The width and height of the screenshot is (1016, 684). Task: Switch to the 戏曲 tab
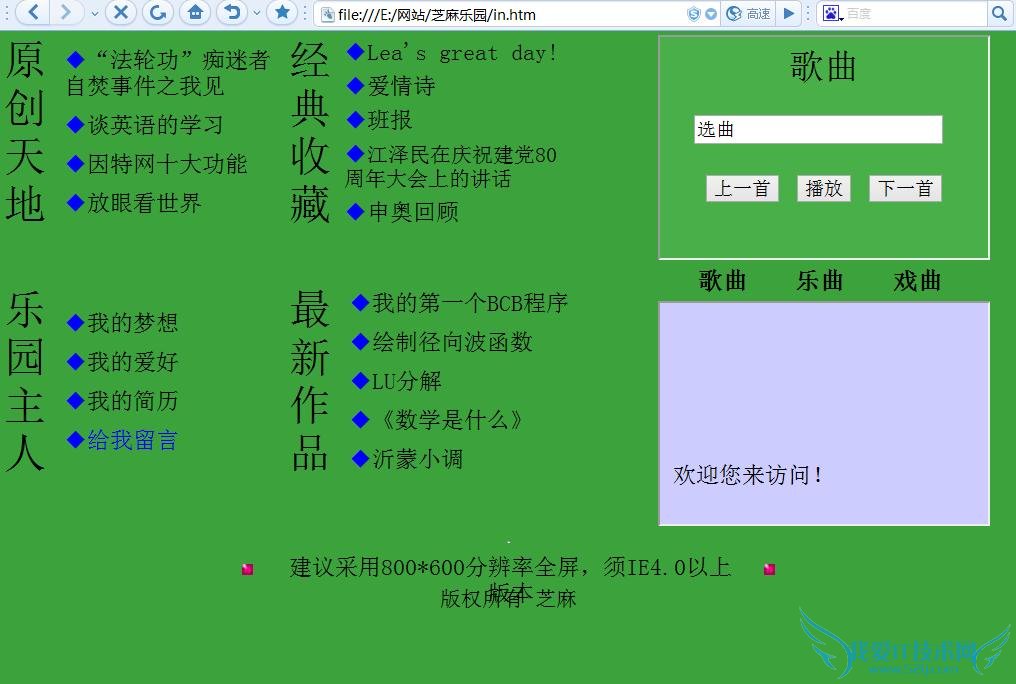(915, 281)
